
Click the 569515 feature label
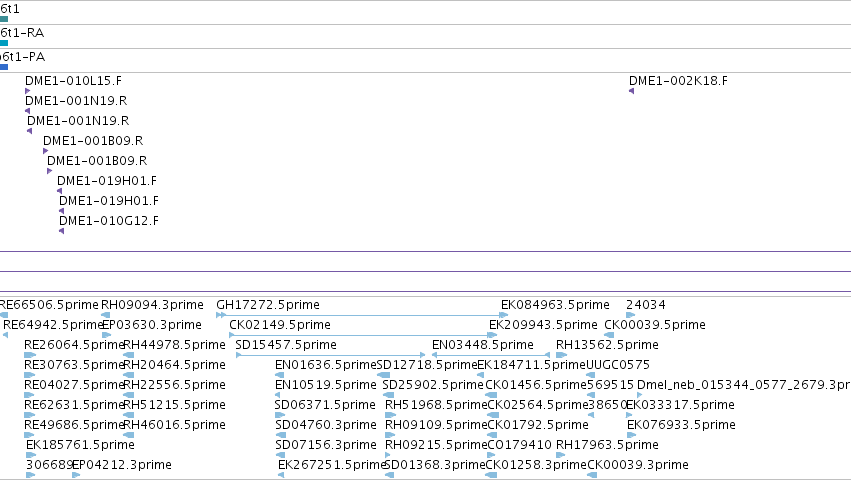click(611, 385)
